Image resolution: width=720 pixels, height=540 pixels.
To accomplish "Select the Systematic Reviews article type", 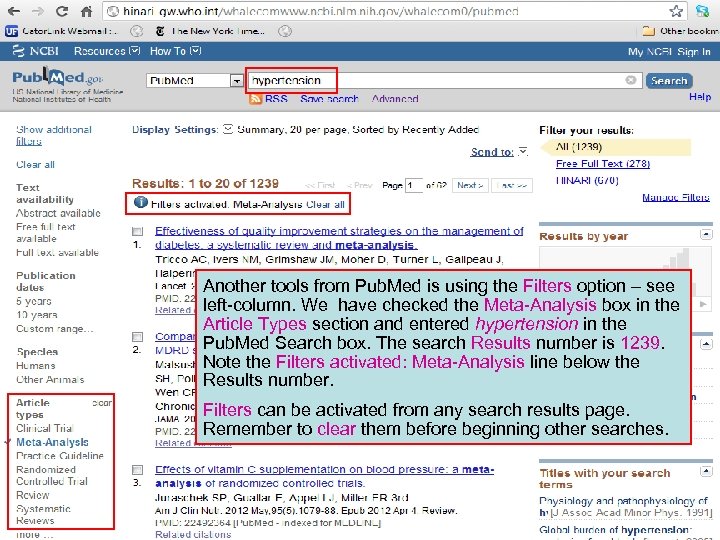I will [43, 515].
